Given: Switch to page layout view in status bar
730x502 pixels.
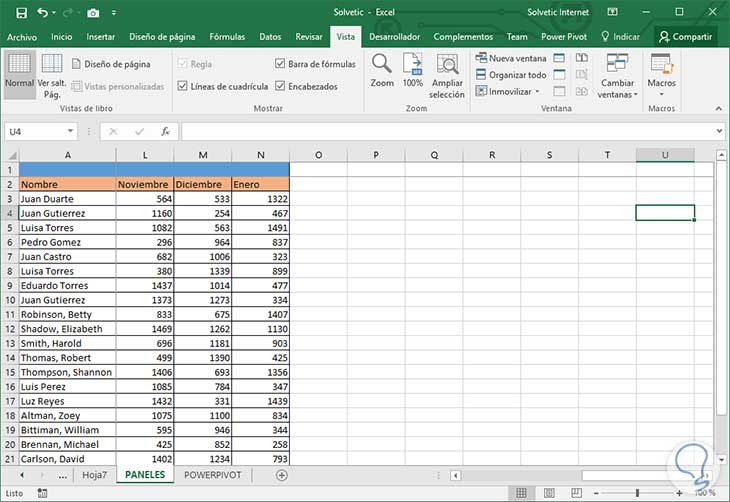Looking at the screenshot, I should pyautogui.click(x=549, y=493).
